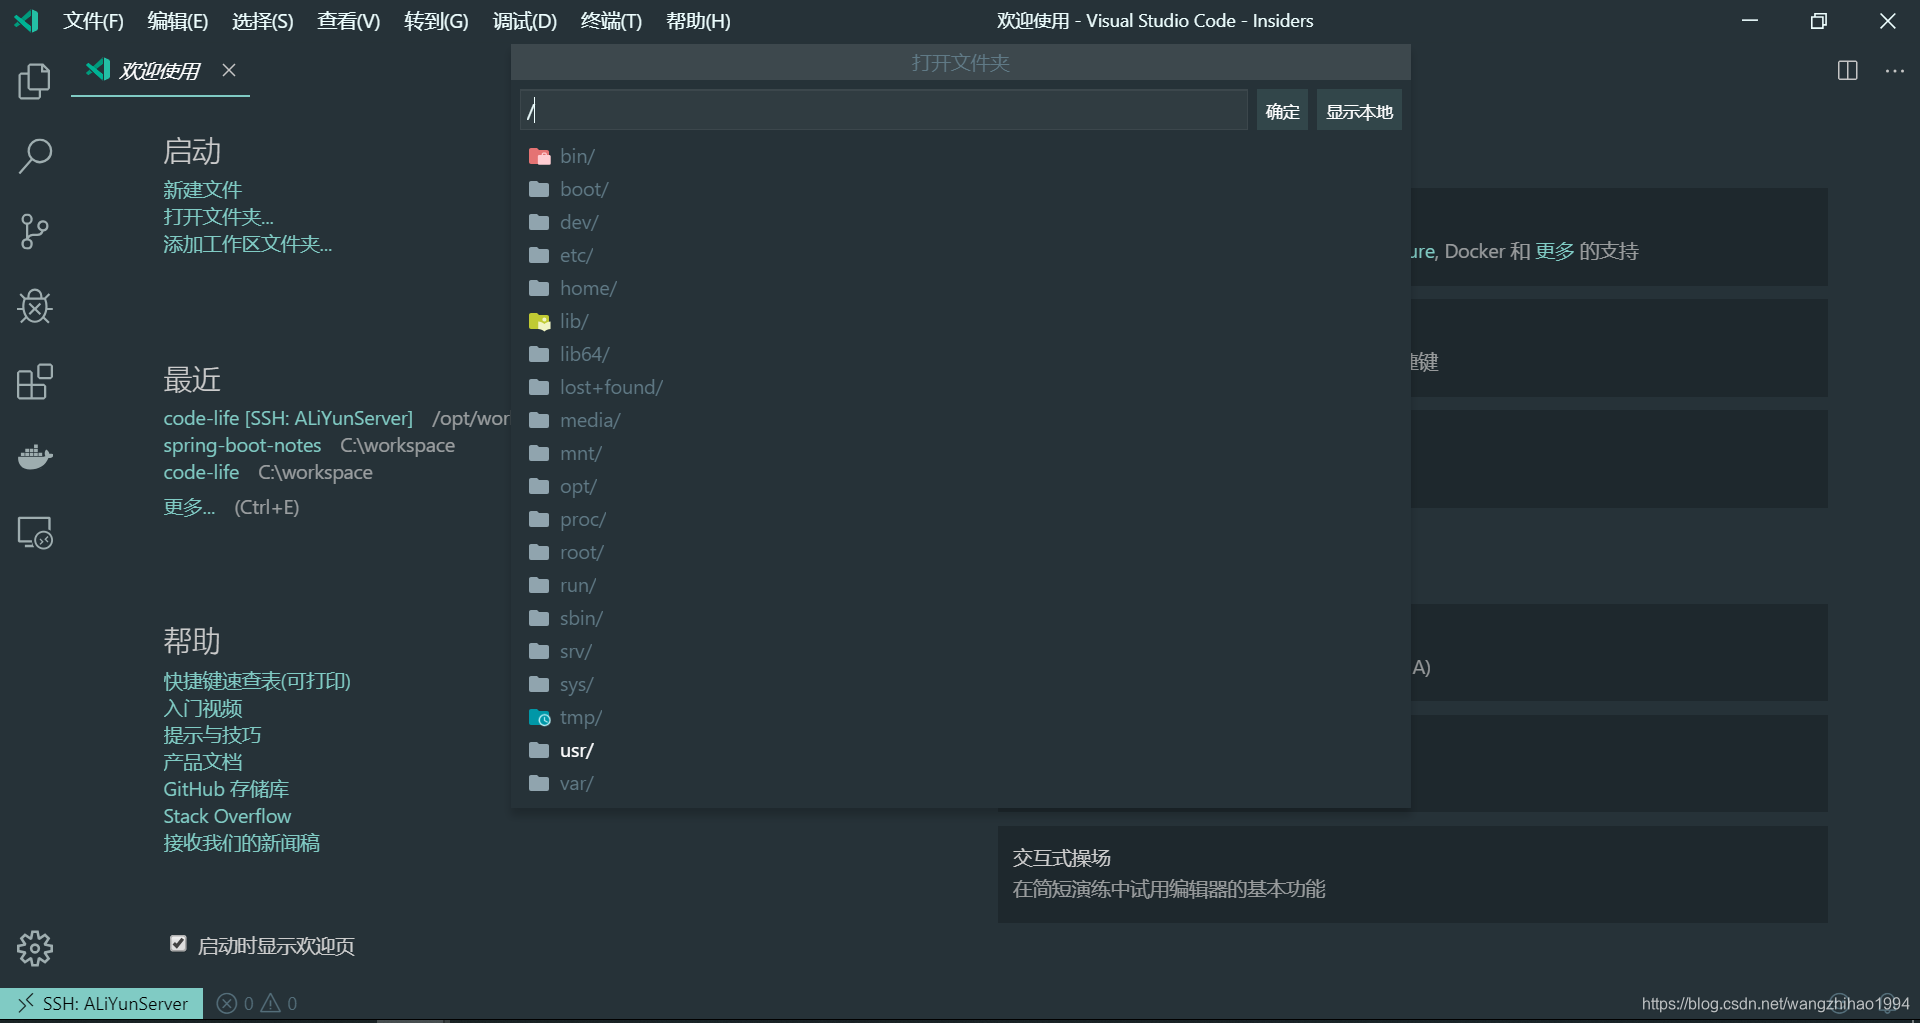
Task: Click the SSH: ALiYunServer remote indicator
Action: (x=102, y=1003)
